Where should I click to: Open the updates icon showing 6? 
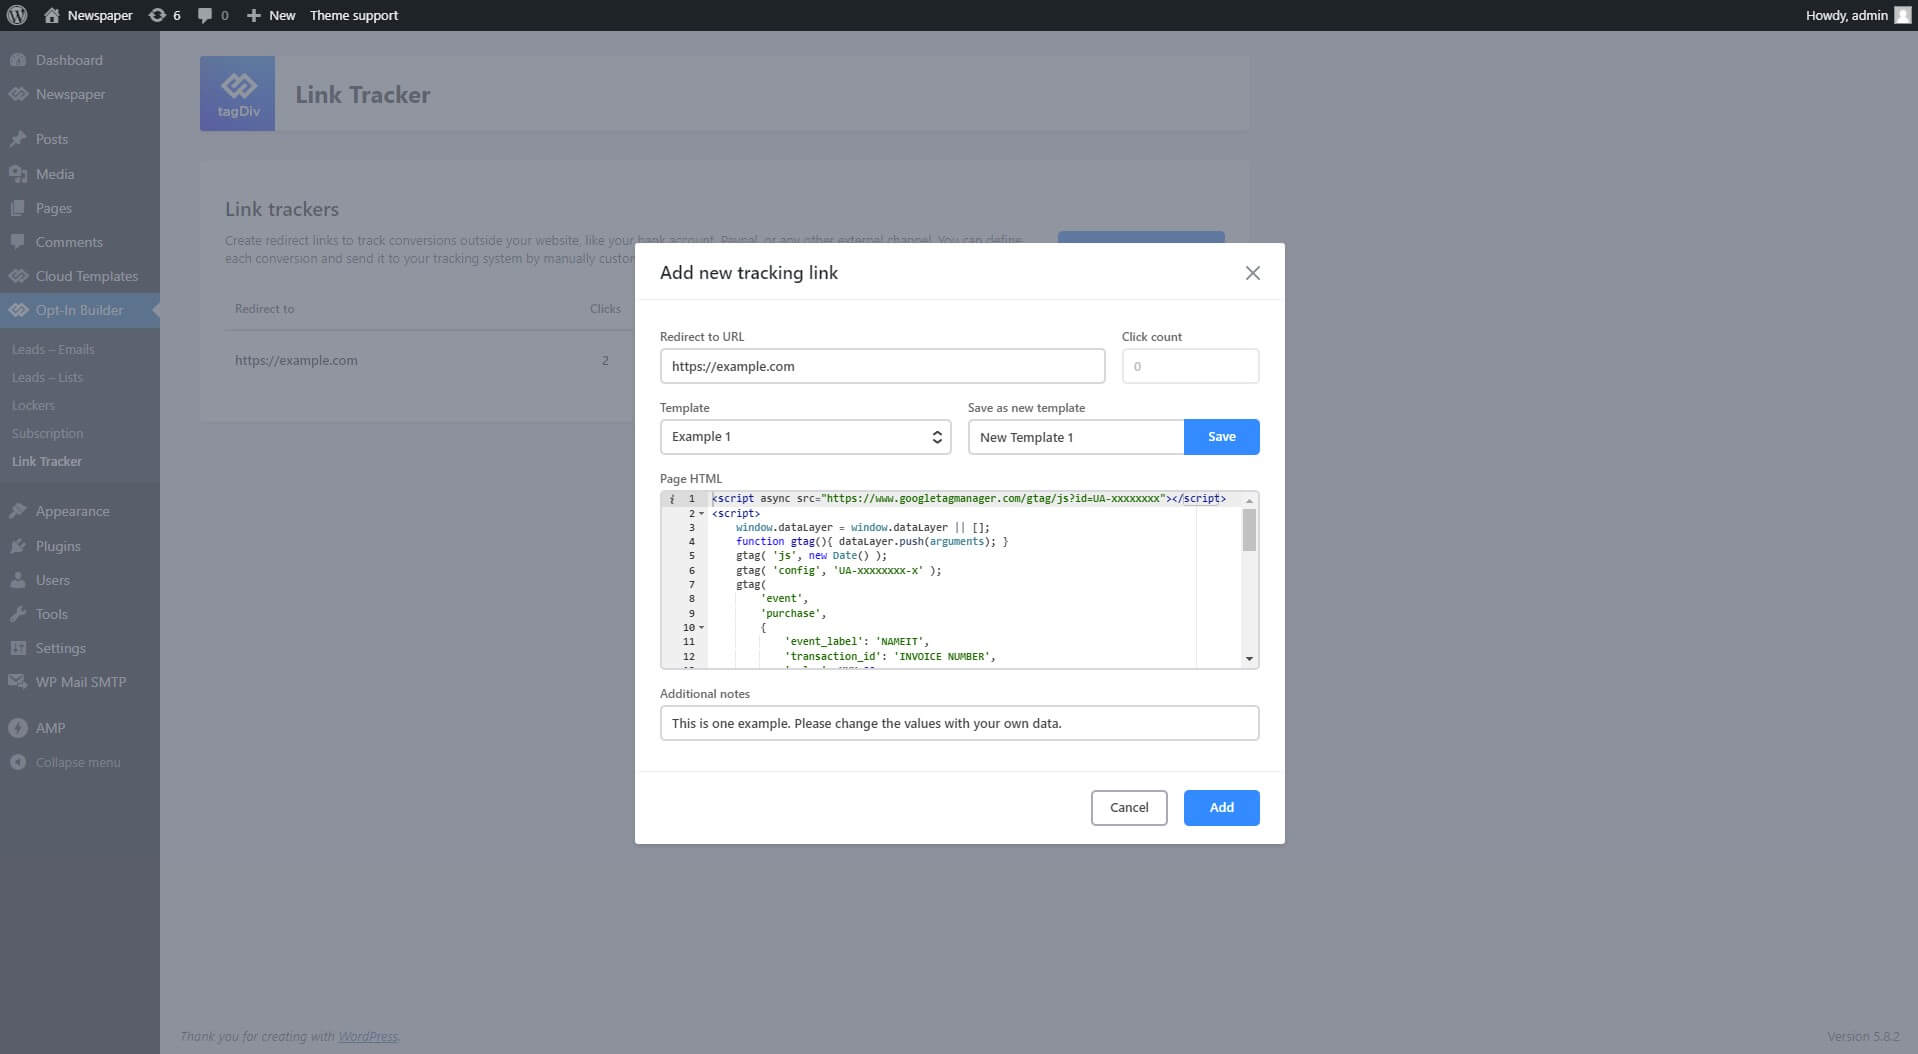coord(165,15)
